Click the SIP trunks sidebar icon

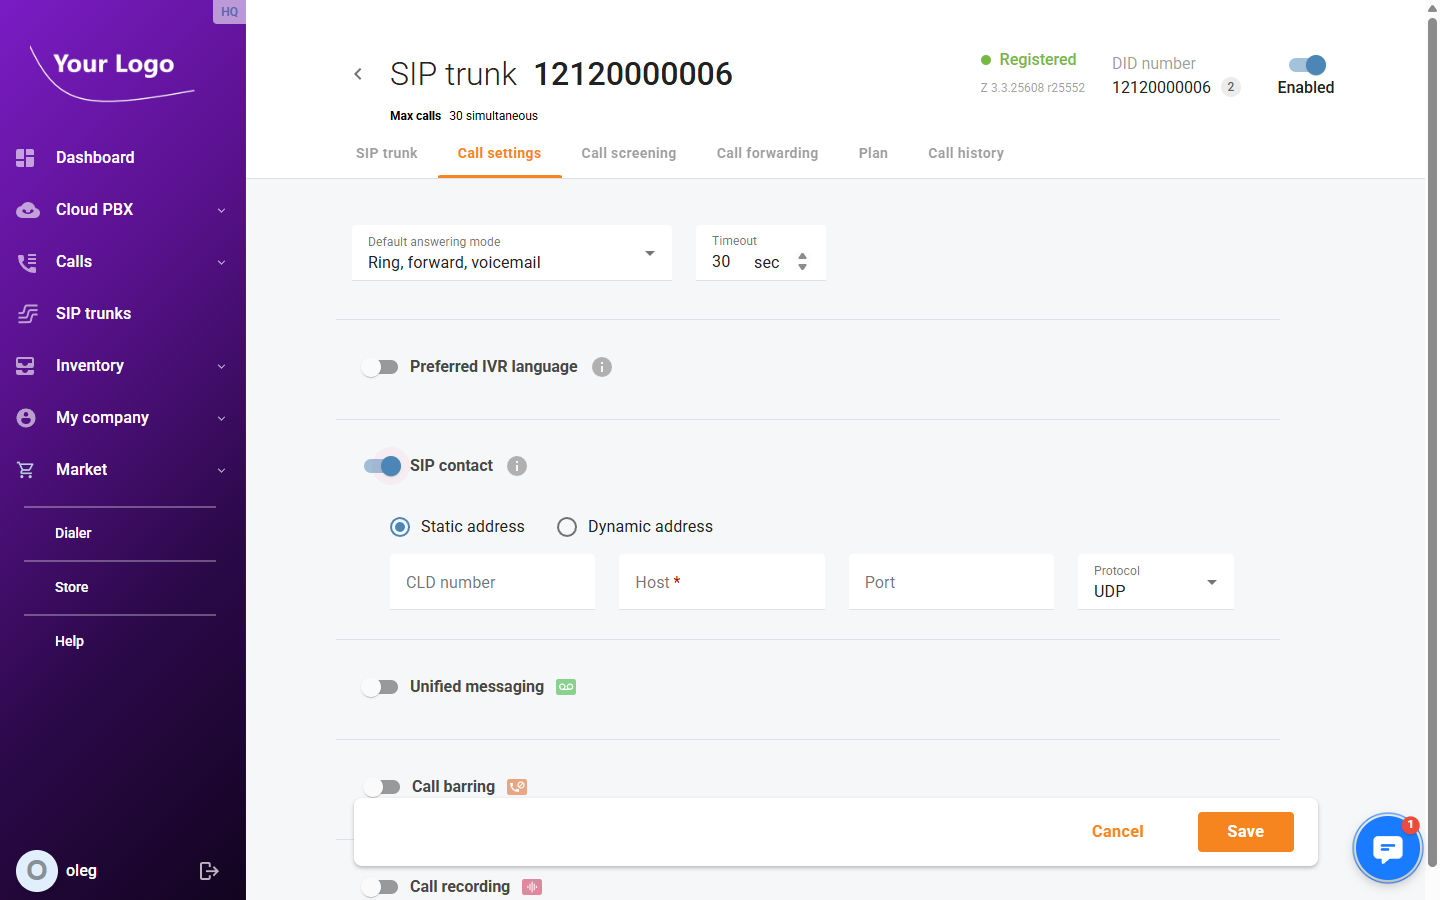point(27,313)
